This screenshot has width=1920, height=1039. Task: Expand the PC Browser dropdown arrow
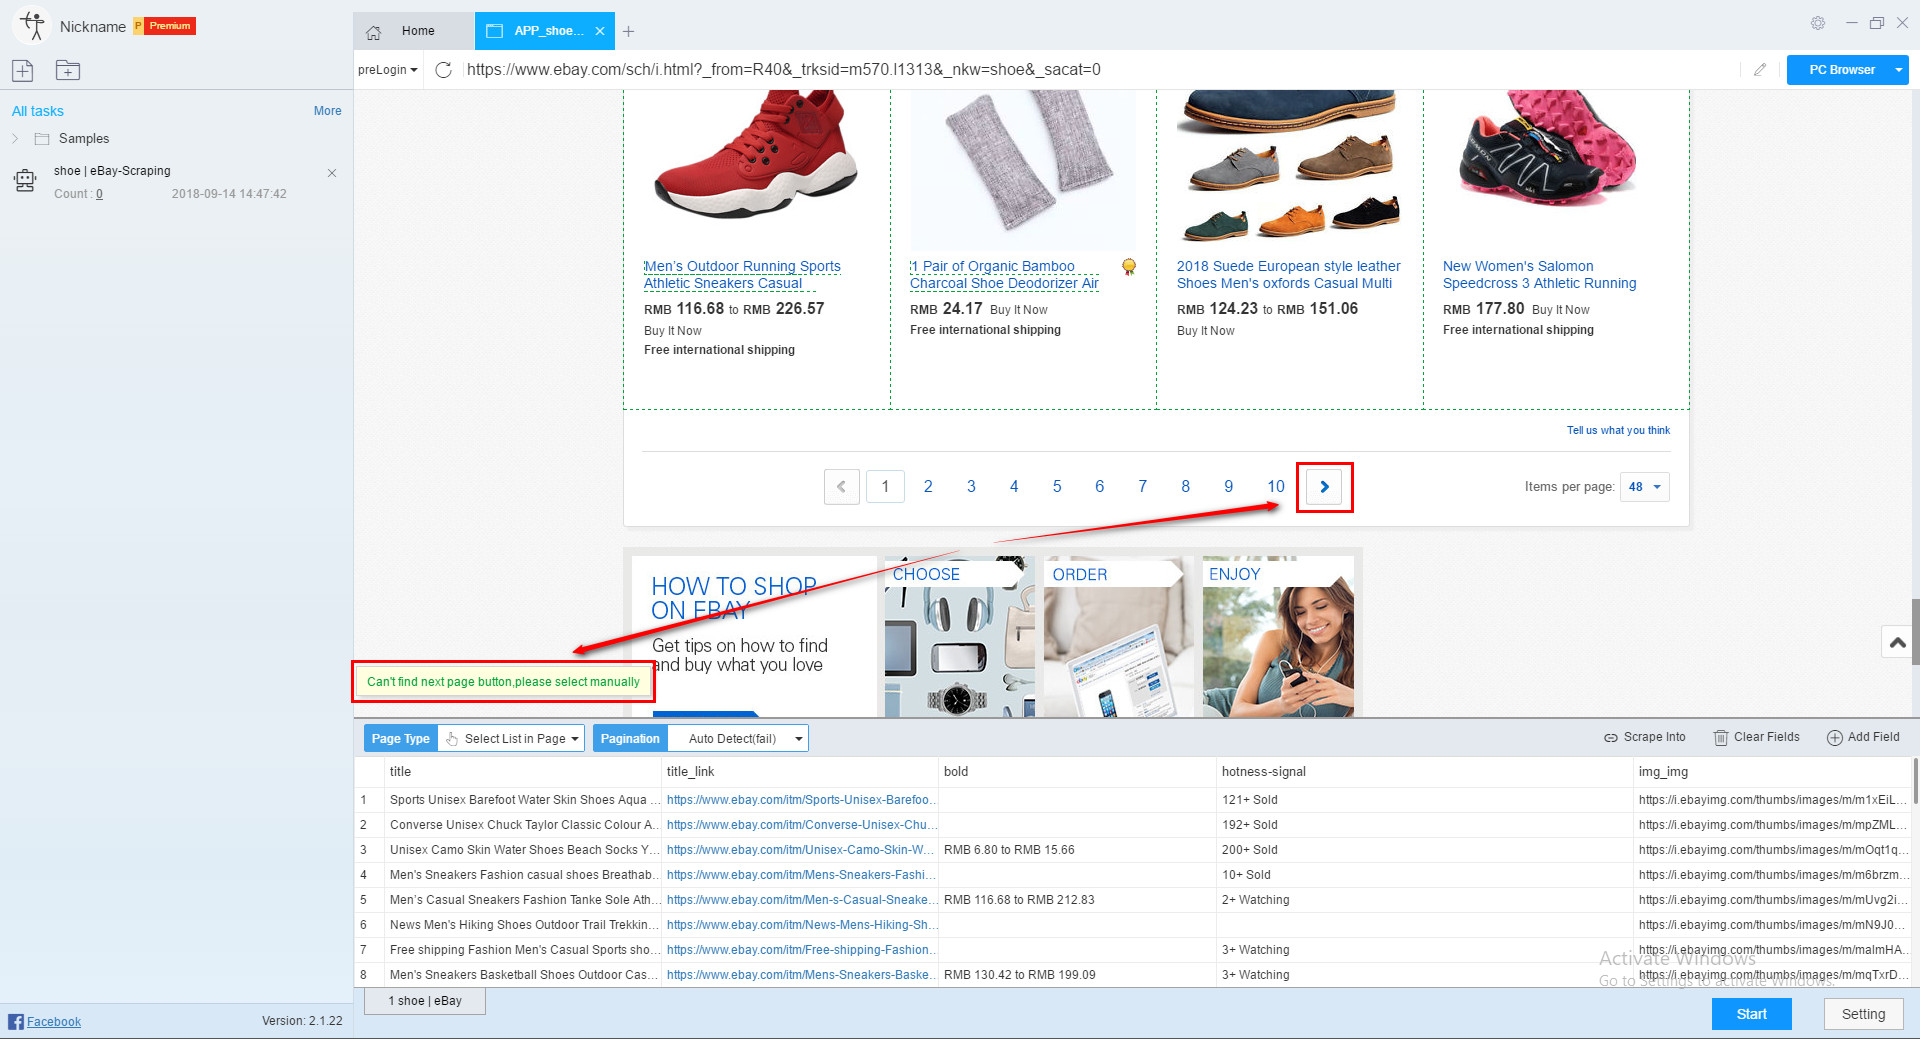coord(1898,70)
